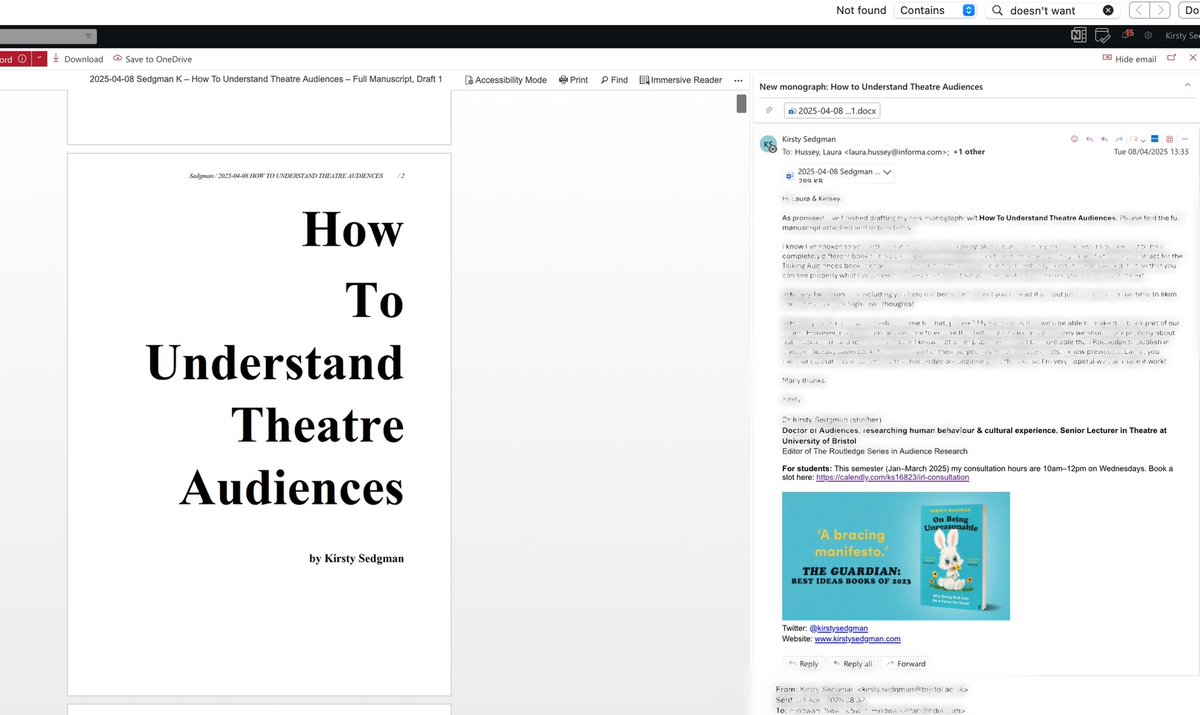Click Download in the preview toolbar
Viewport: 1200px width, 715px height.
77,59
